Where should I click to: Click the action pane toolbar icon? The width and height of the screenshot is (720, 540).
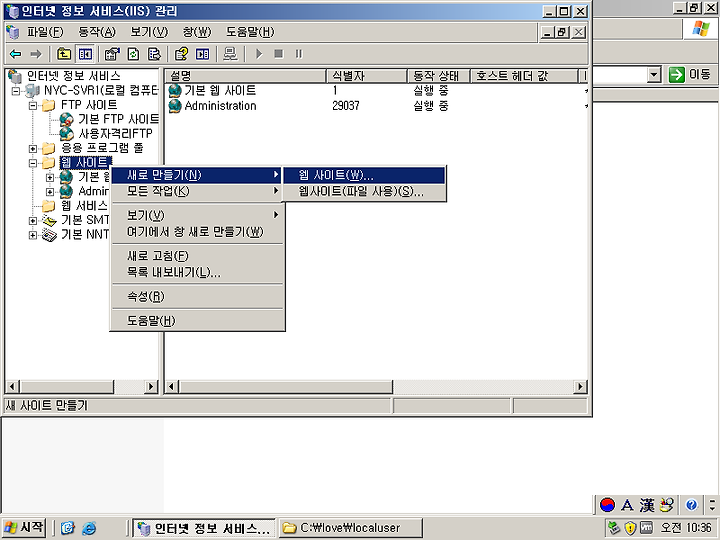click(x=202, y=54)
